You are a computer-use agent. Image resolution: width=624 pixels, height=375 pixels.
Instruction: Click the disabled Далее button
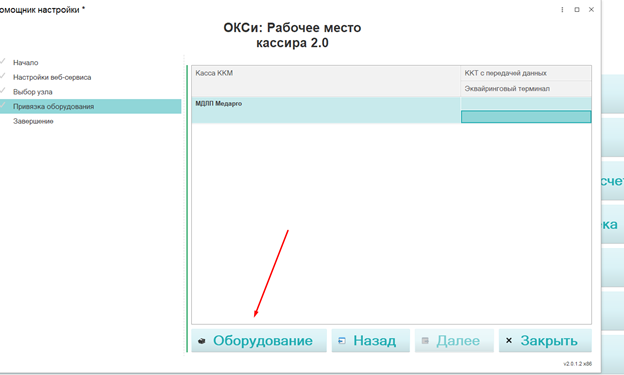pyautogui.click(x=454, y=341)
